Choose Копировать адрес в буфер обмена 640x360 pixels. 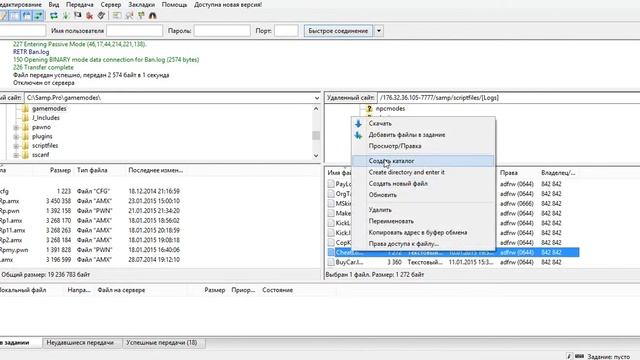pyautogui.click(x=423, y=233)
